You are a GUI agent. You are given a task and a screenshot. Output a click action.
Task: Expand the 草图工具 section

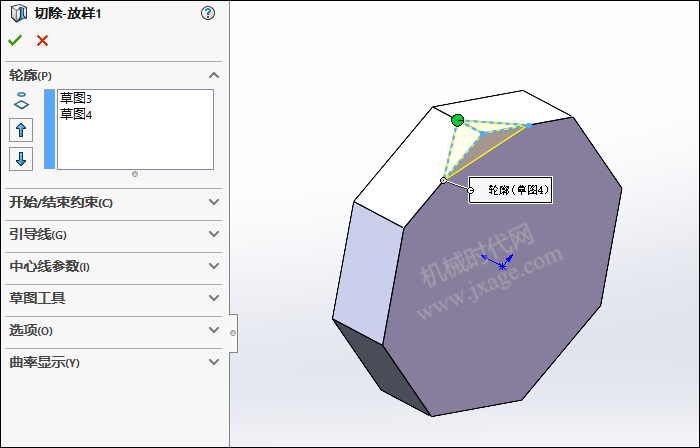tap(214, 298)
